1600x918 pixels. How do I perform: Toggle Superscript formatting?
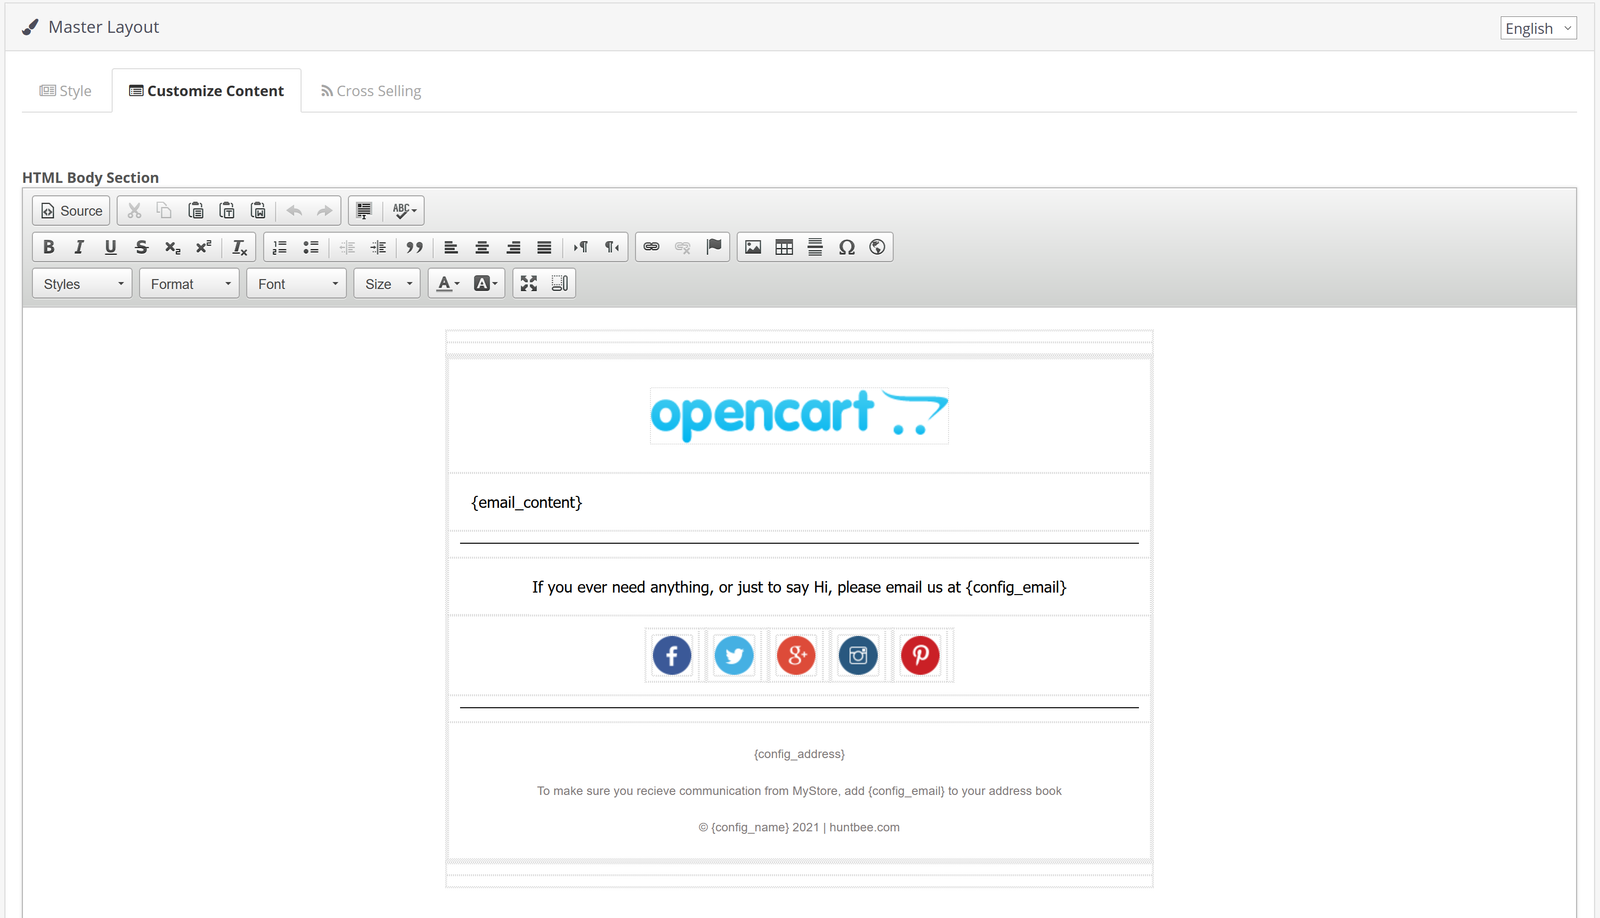[203, 247]
